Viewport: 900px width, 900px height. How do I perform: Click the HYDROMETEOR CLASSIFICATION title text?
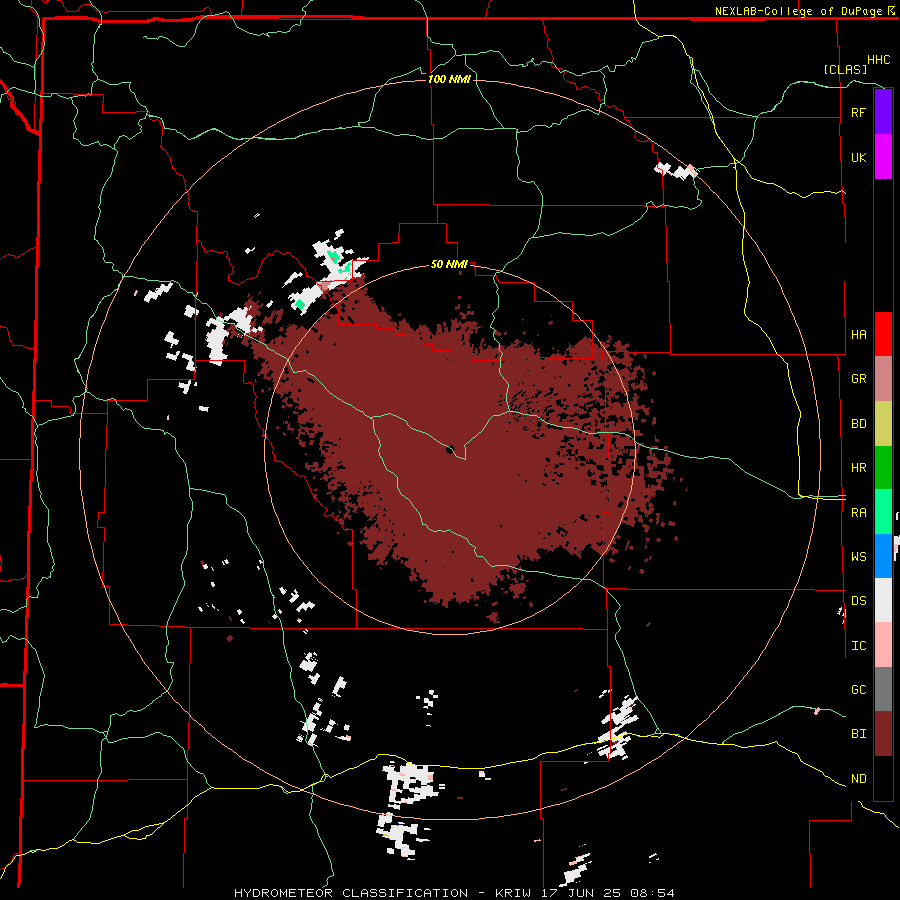351,893
